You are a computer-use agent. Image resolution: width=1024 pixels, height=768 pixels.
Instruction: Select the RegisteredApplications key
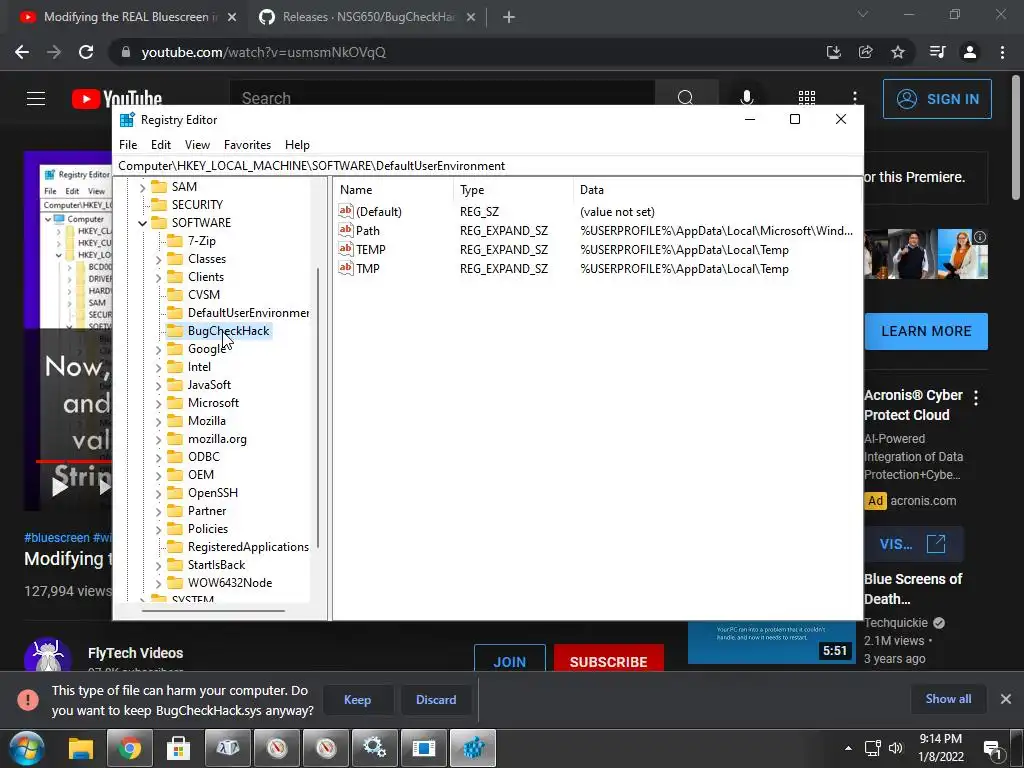248,547
